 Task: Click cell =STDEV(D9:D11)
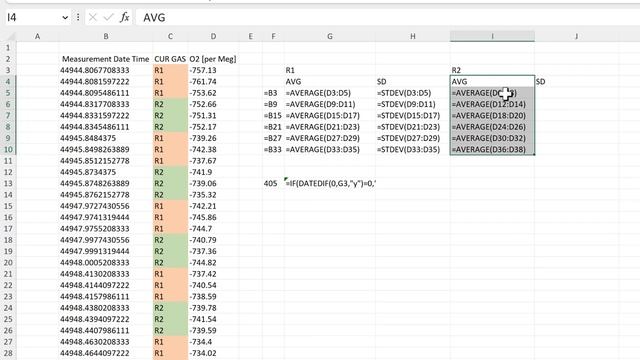tap(413, 104)
